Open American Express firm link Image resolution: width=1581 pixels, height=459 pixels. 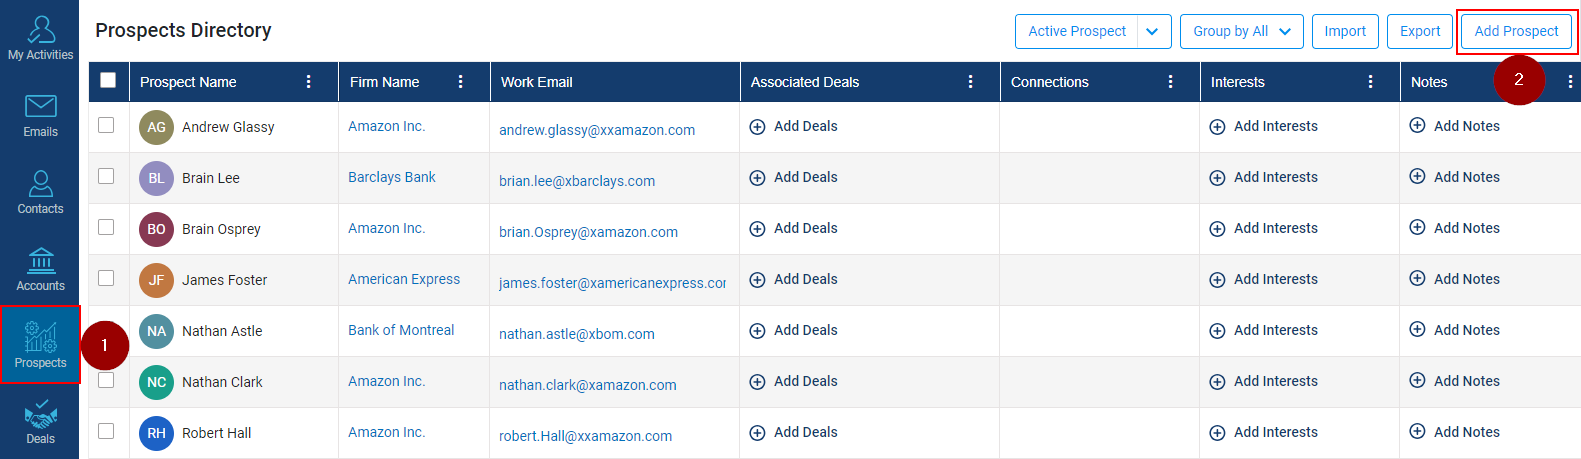coord(404,279)
